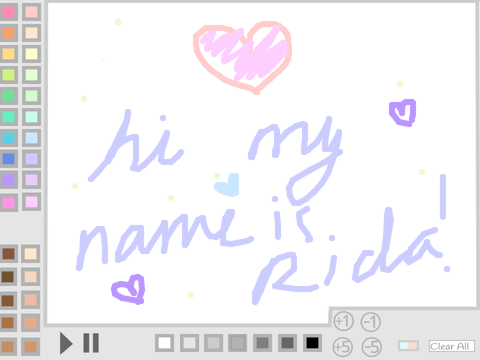Pick the light peach color swatch
This screenshot has width=480, height=360.
pyautogui.click(x=32, y=33)
